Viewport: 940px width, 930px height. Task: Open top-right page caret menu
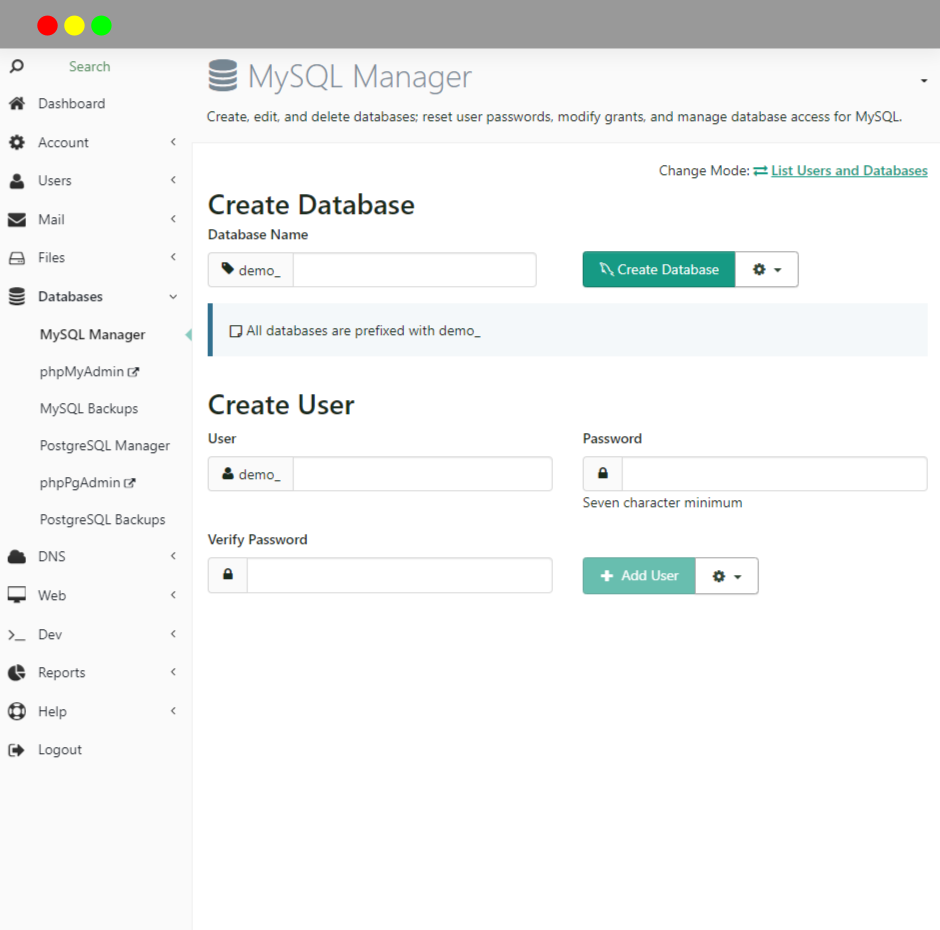point(924,81)
